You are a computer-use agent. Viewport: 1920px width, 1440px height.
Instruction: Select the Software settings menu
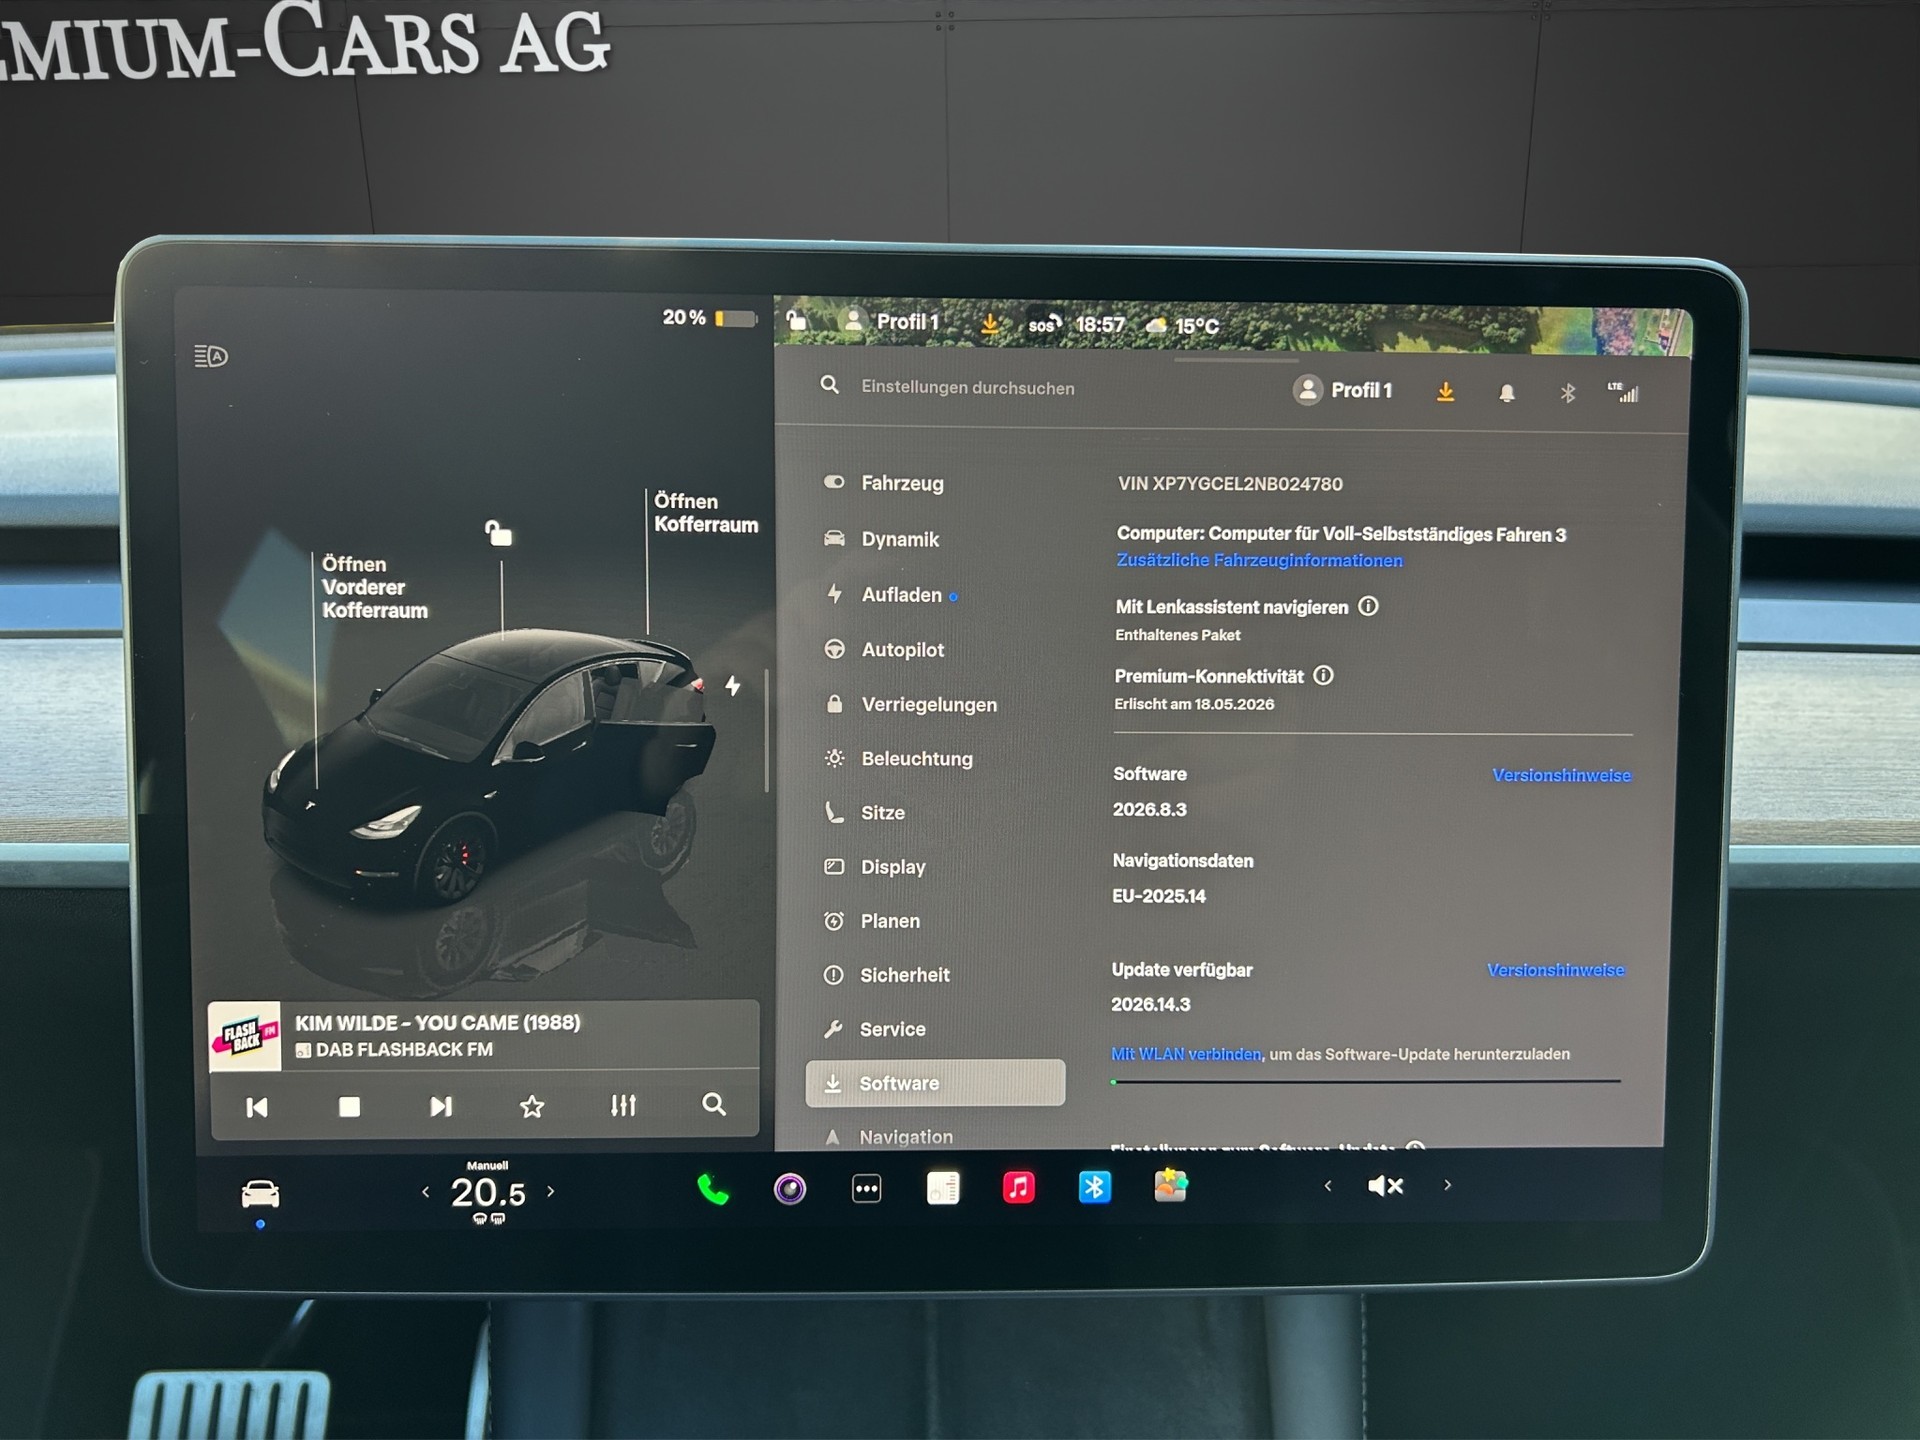[935, 1083]
